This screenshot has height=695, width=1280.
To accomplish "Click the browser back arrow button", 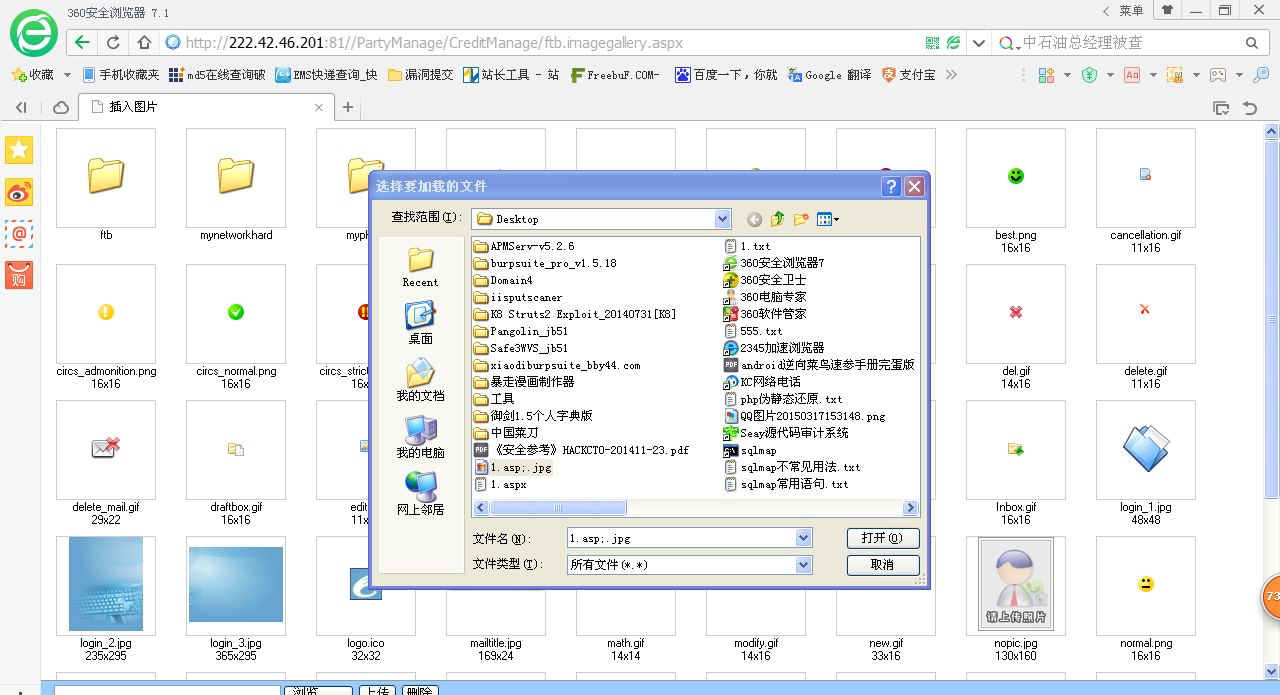I will [82, 42].
